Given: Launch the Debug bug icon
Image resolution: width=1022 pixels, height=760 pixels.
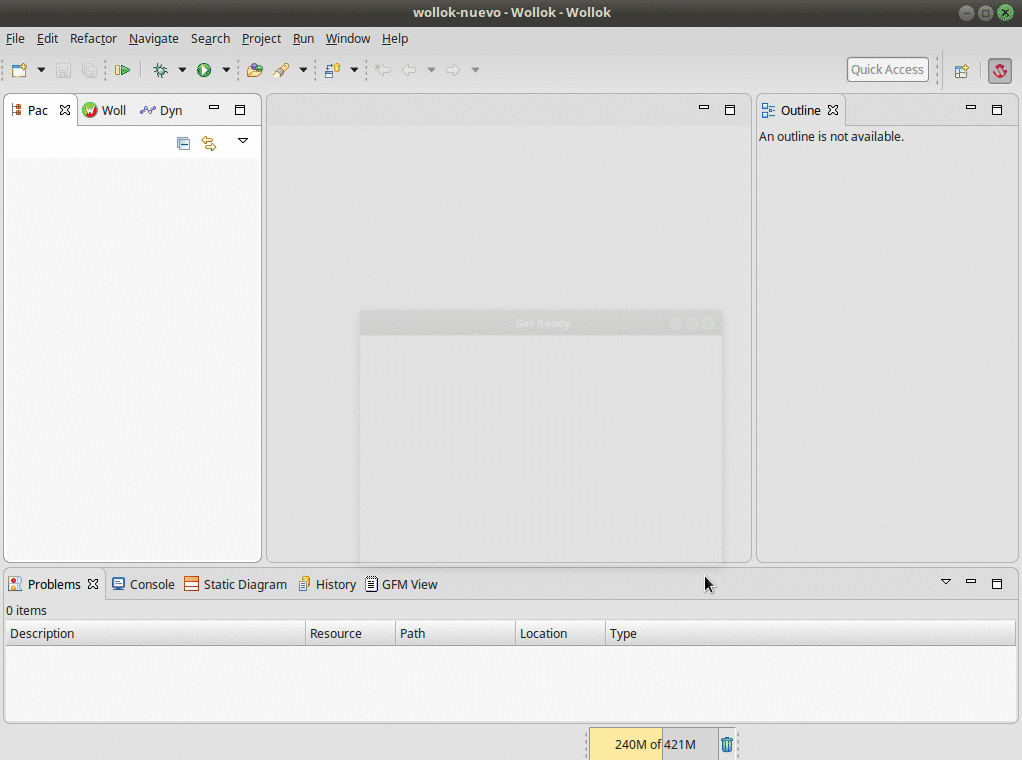Looking at the screenshot, I should coord(160,70).
